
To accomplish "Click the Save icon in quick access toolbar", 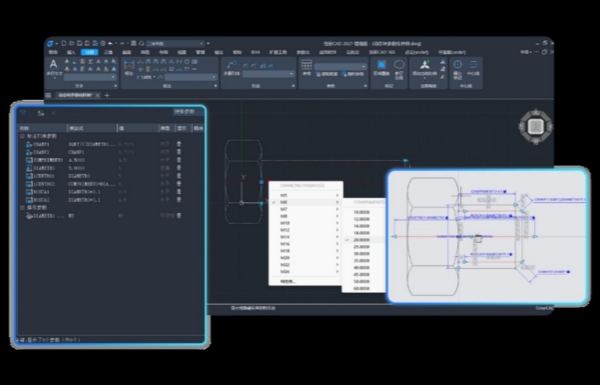I will tap(80, 43).
